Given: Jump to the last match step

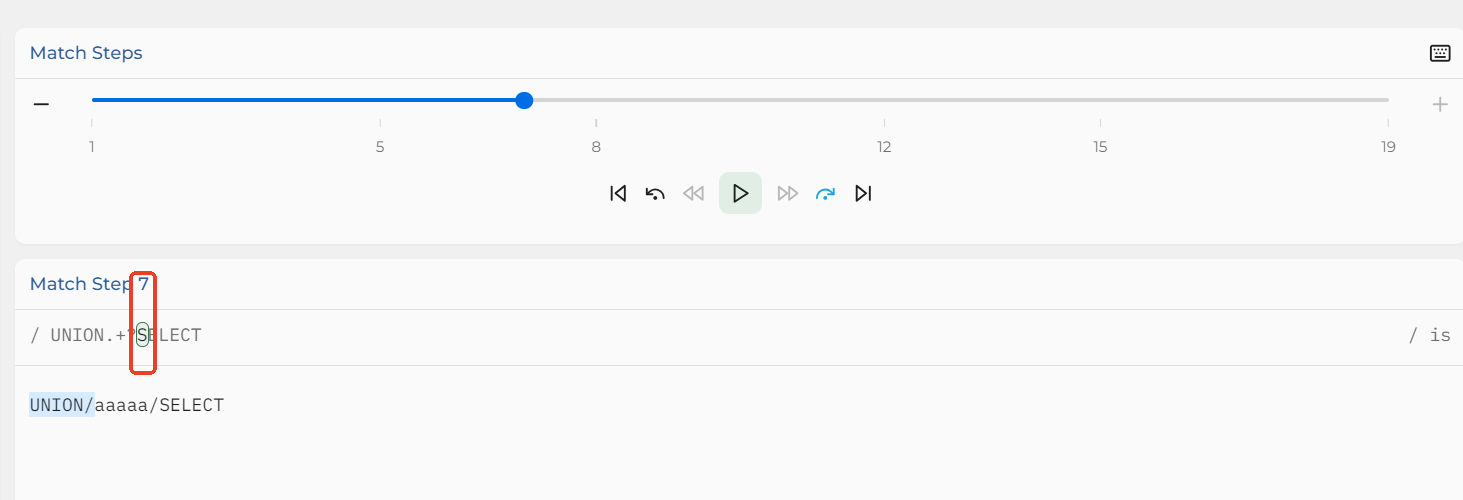Looking at the screenshot, I should click(863, 193).
